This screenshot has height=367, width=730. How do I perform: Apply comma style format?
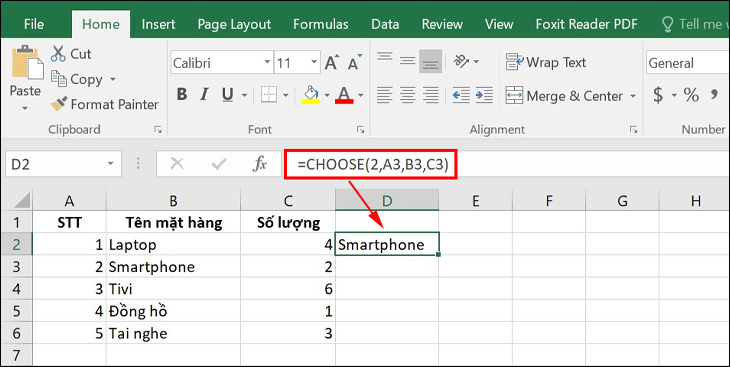(714, 95)
